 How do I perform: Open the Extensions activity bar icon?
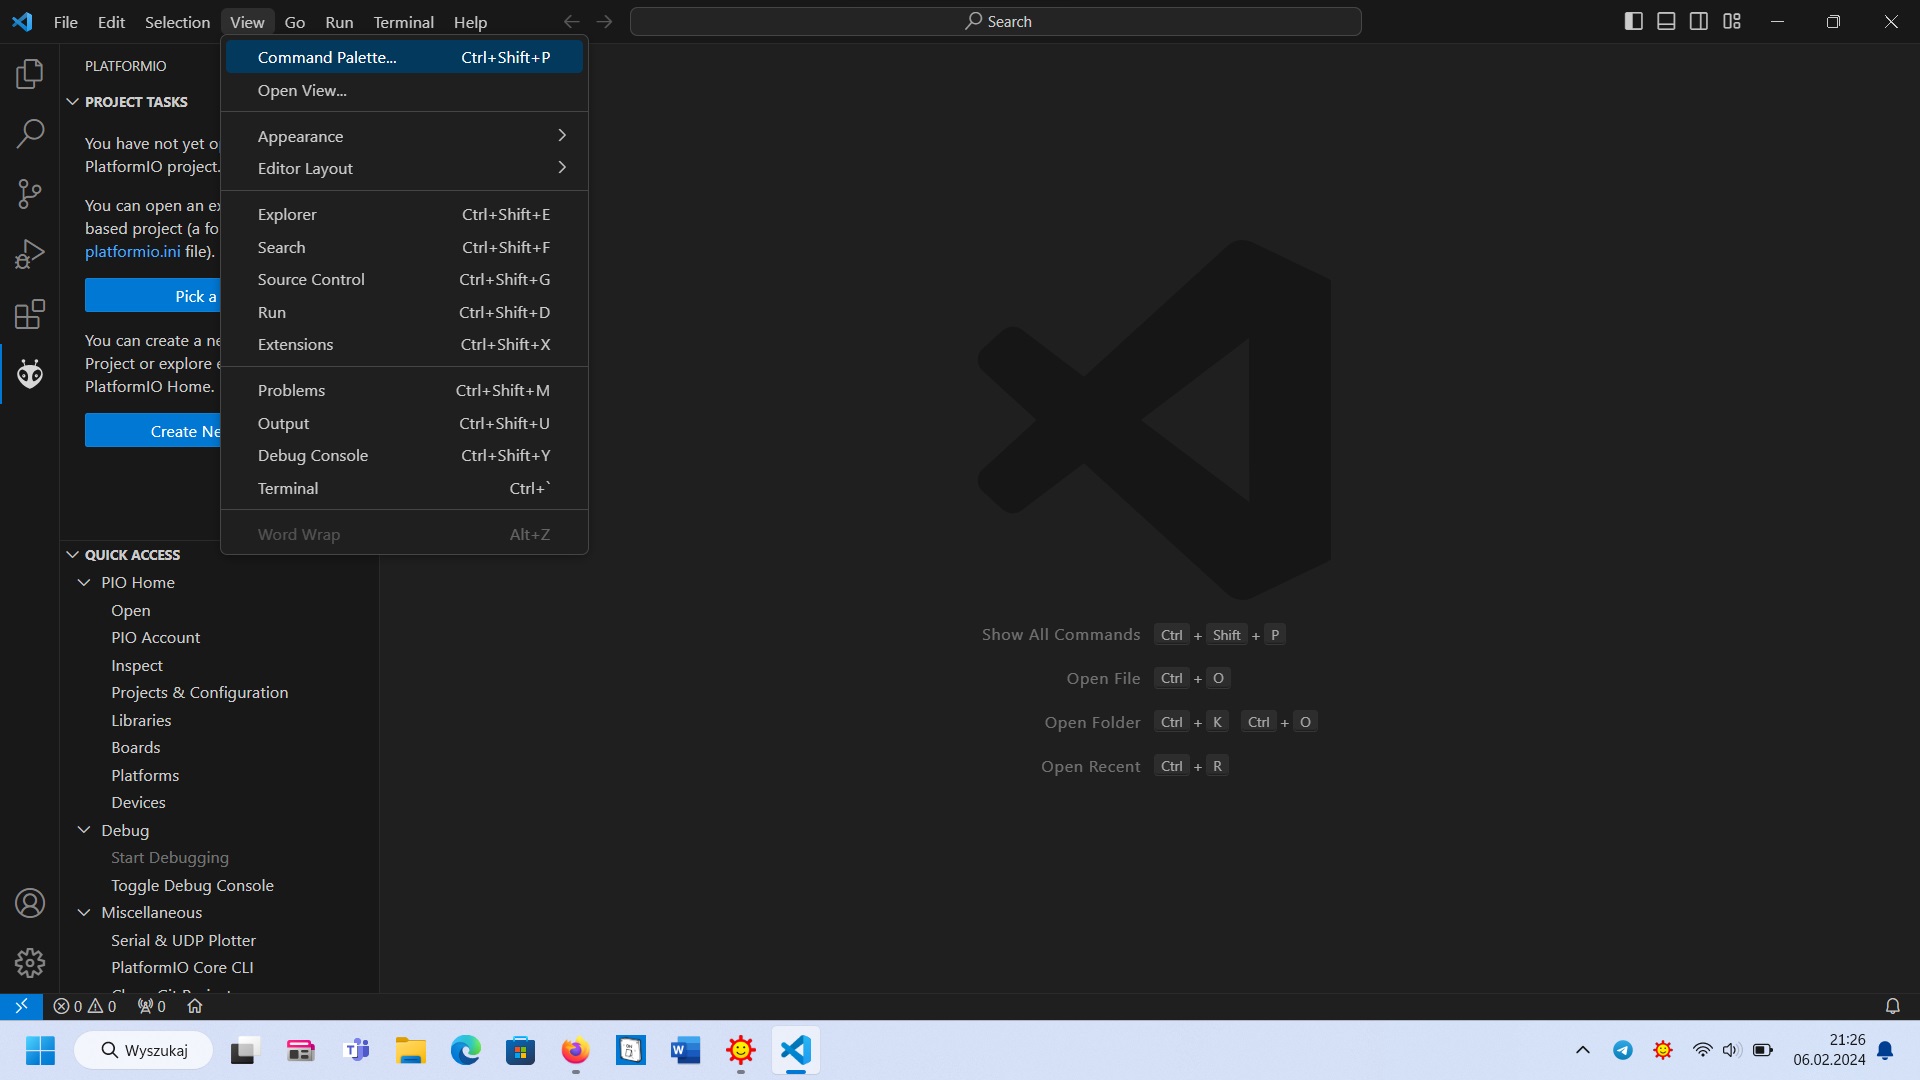point(30,315)
